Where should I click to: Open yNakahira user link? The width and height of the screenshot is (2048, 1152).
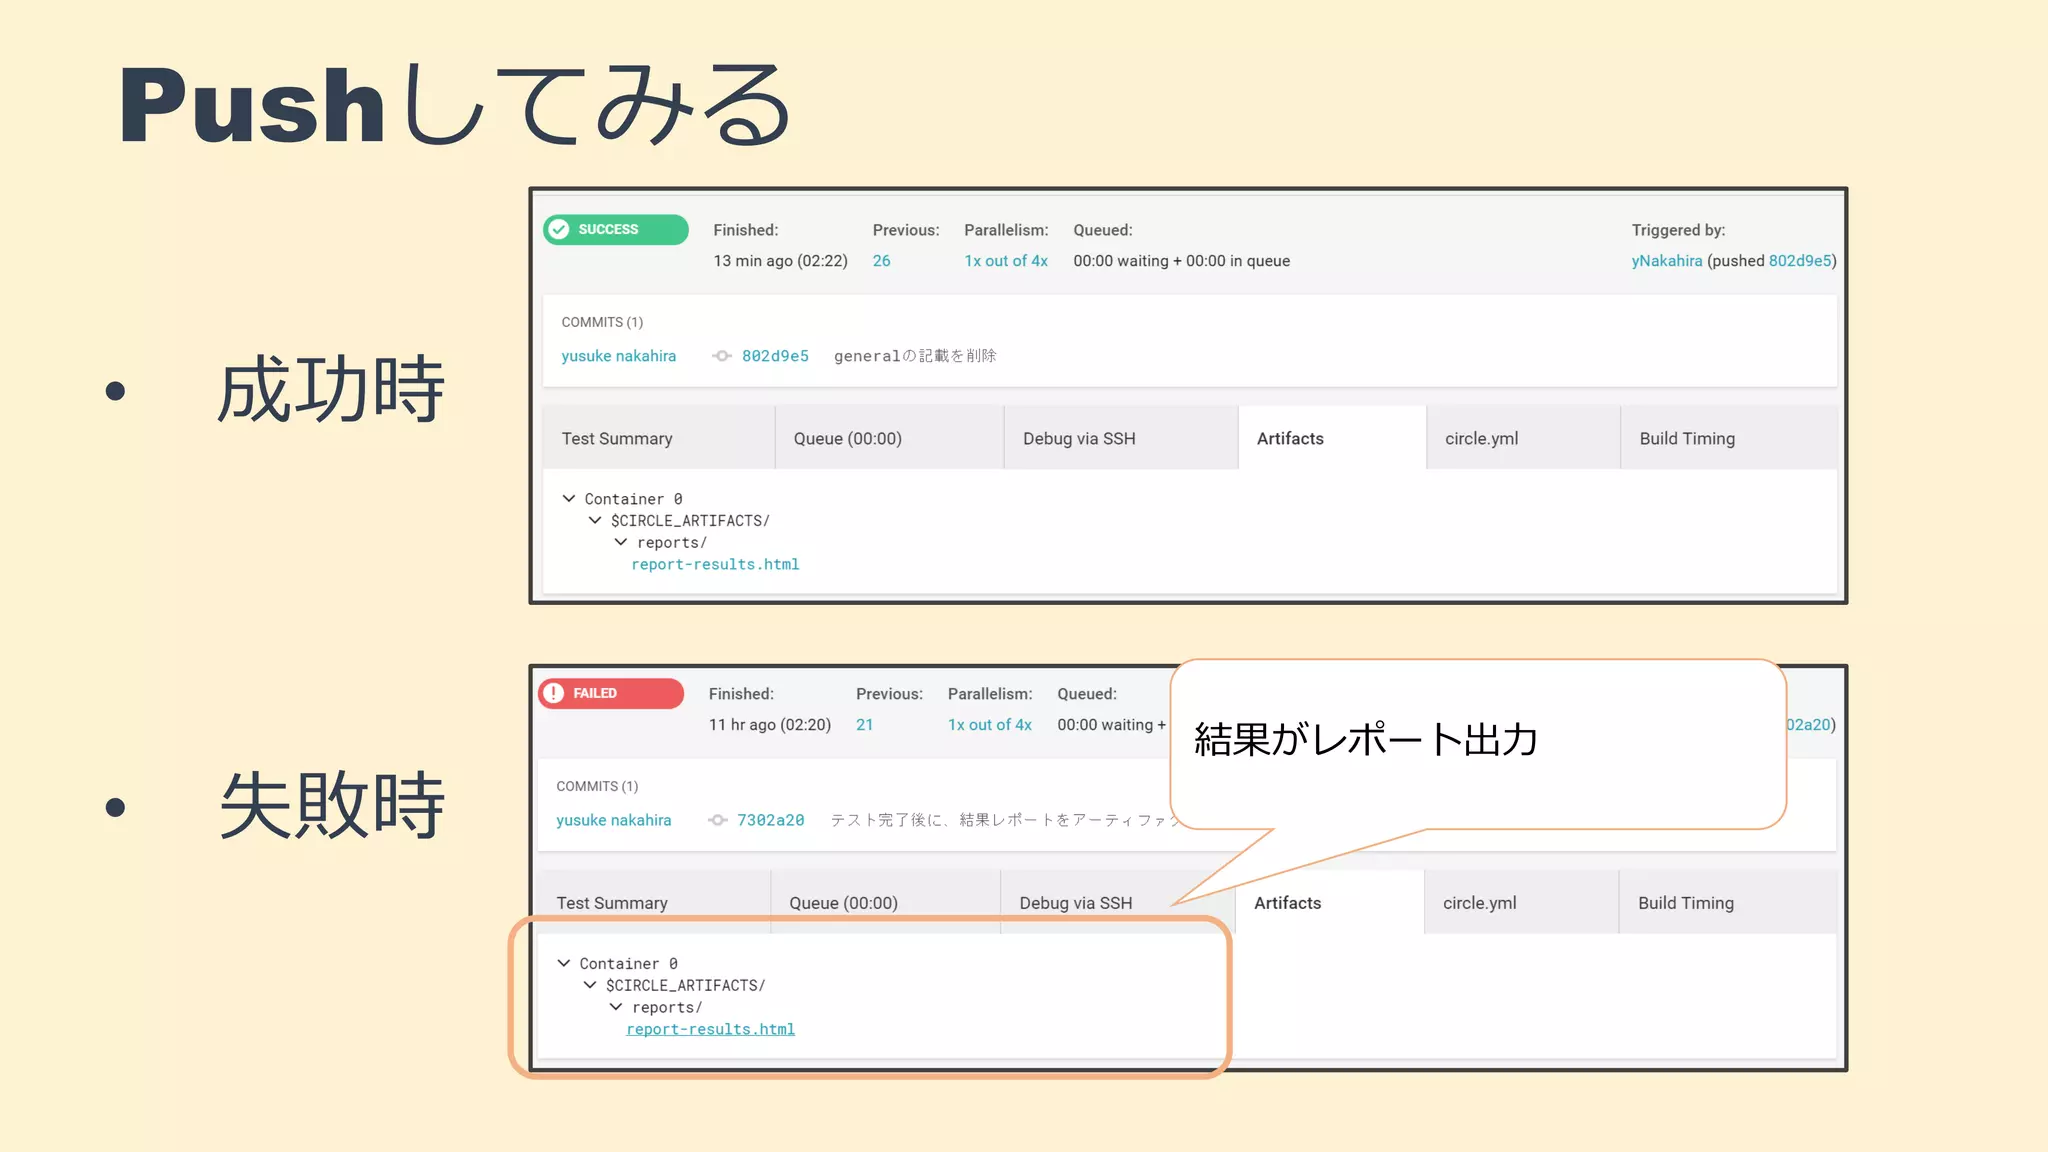[1667, 261]
